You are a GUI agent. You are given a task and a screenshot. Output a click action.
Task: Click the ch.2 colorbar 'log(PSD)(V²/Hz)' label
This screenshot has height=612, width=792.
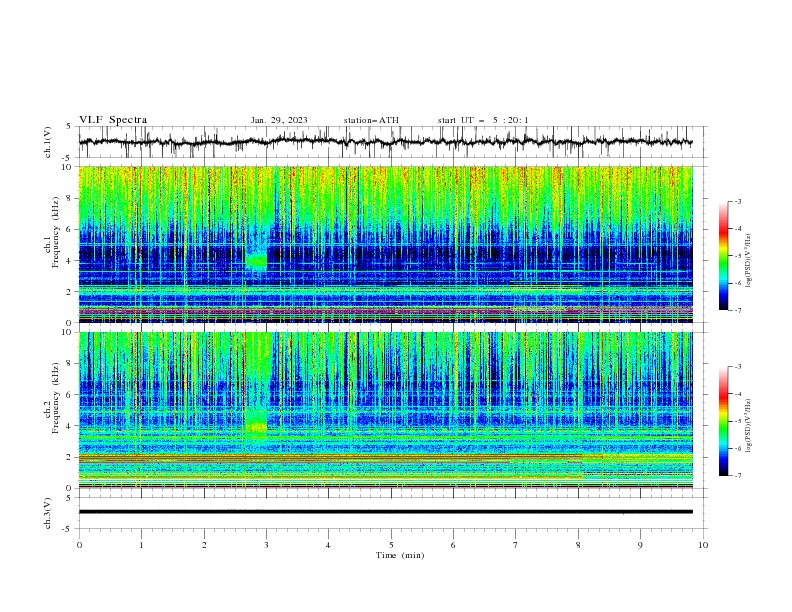tap(749, 427)
